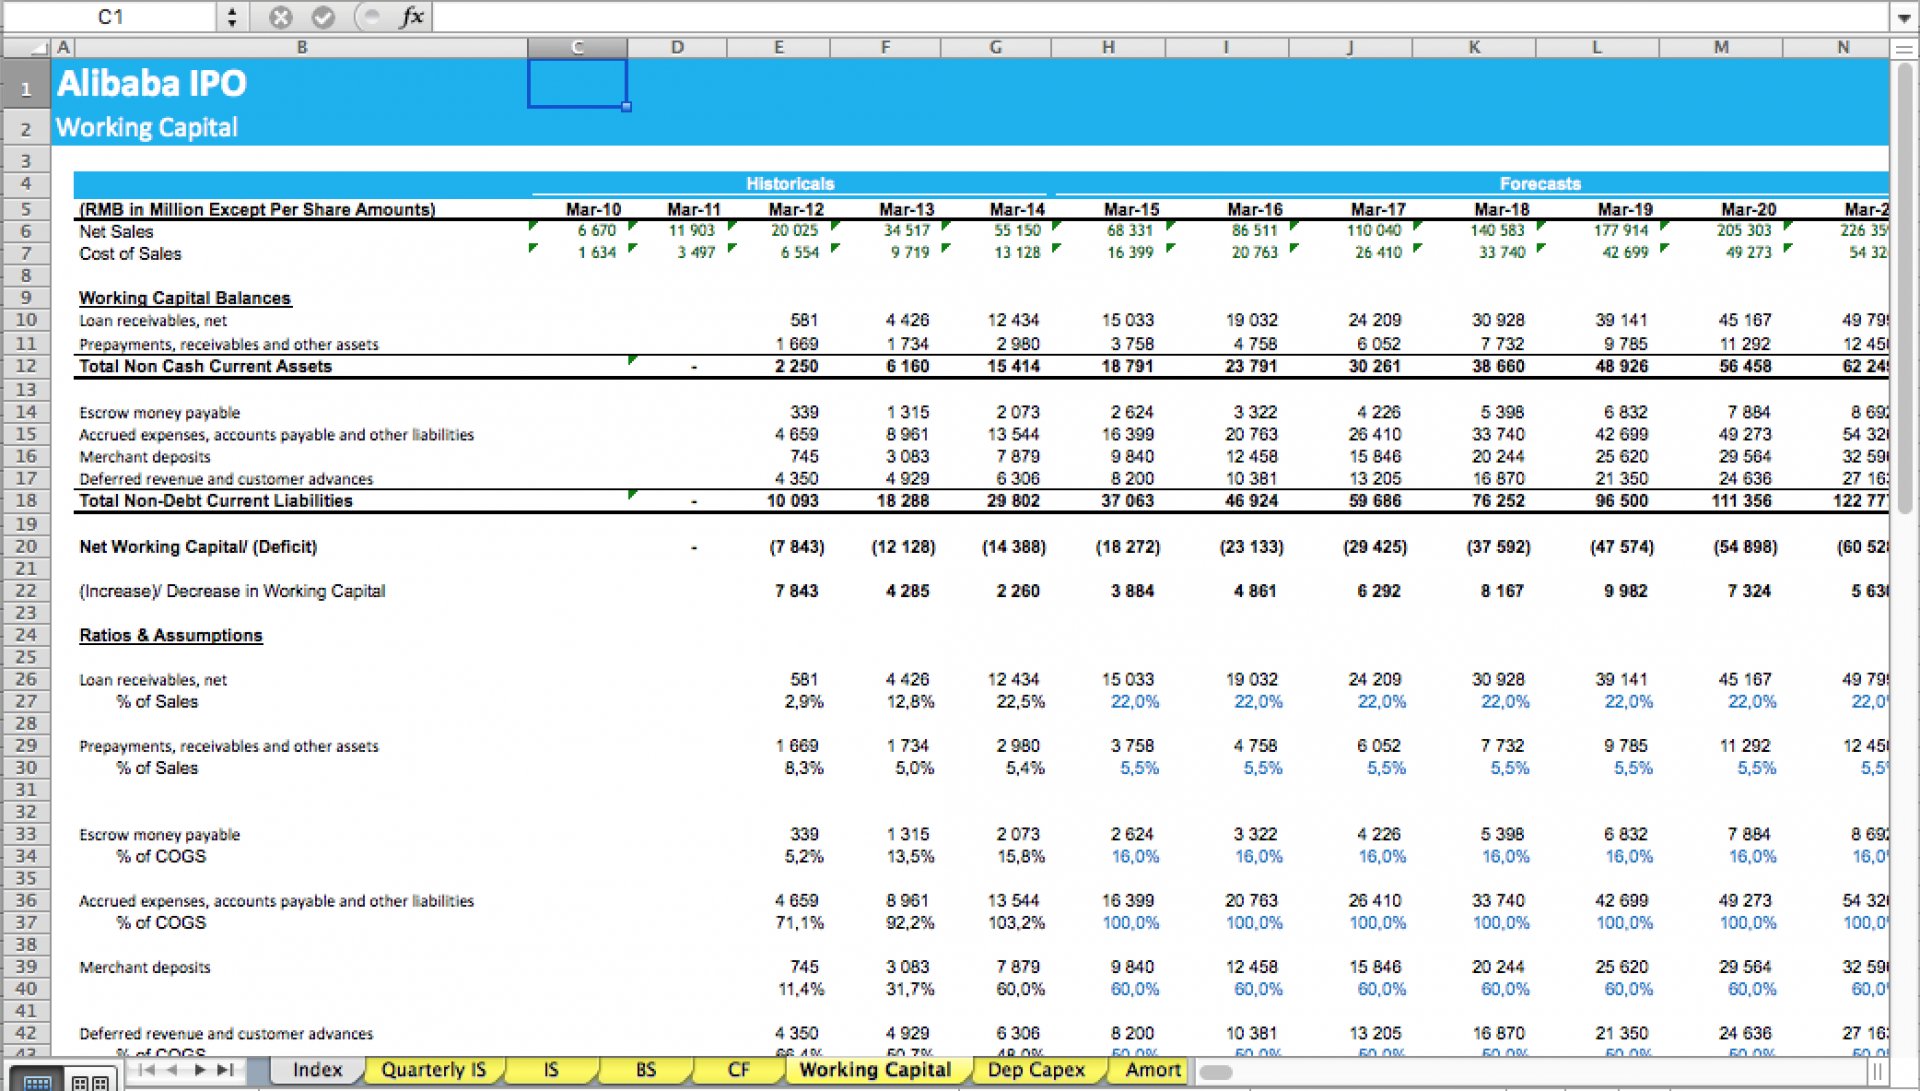Select column D header
Image resolution: width=1920 pixels, height=1091 pixels.
point(677,47)
